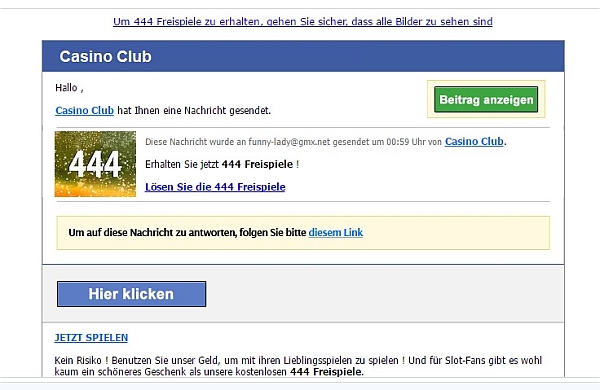Follow the Casino Club link after '00:59 Uhr von'
The height and width of the screenshot is (390, 600).
coord(474,142)
